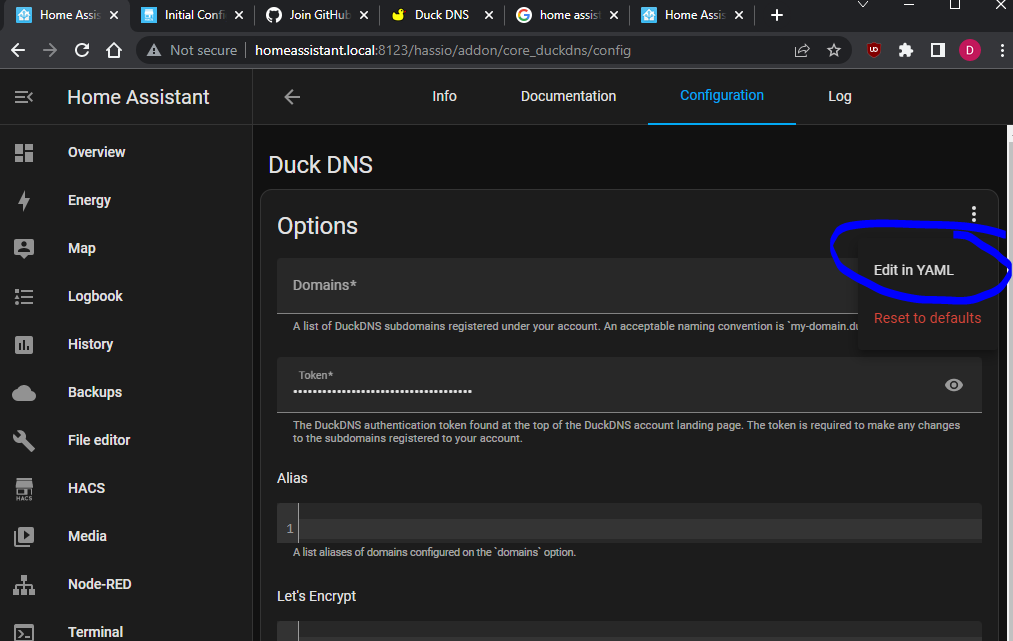Select the Configuration tab

click(722, 96)
